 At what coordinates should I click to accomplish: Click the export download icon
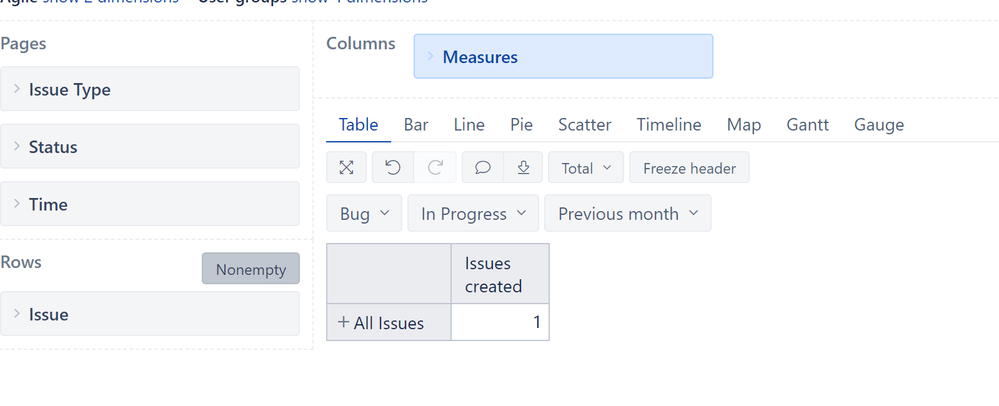(x=523, y=168)
